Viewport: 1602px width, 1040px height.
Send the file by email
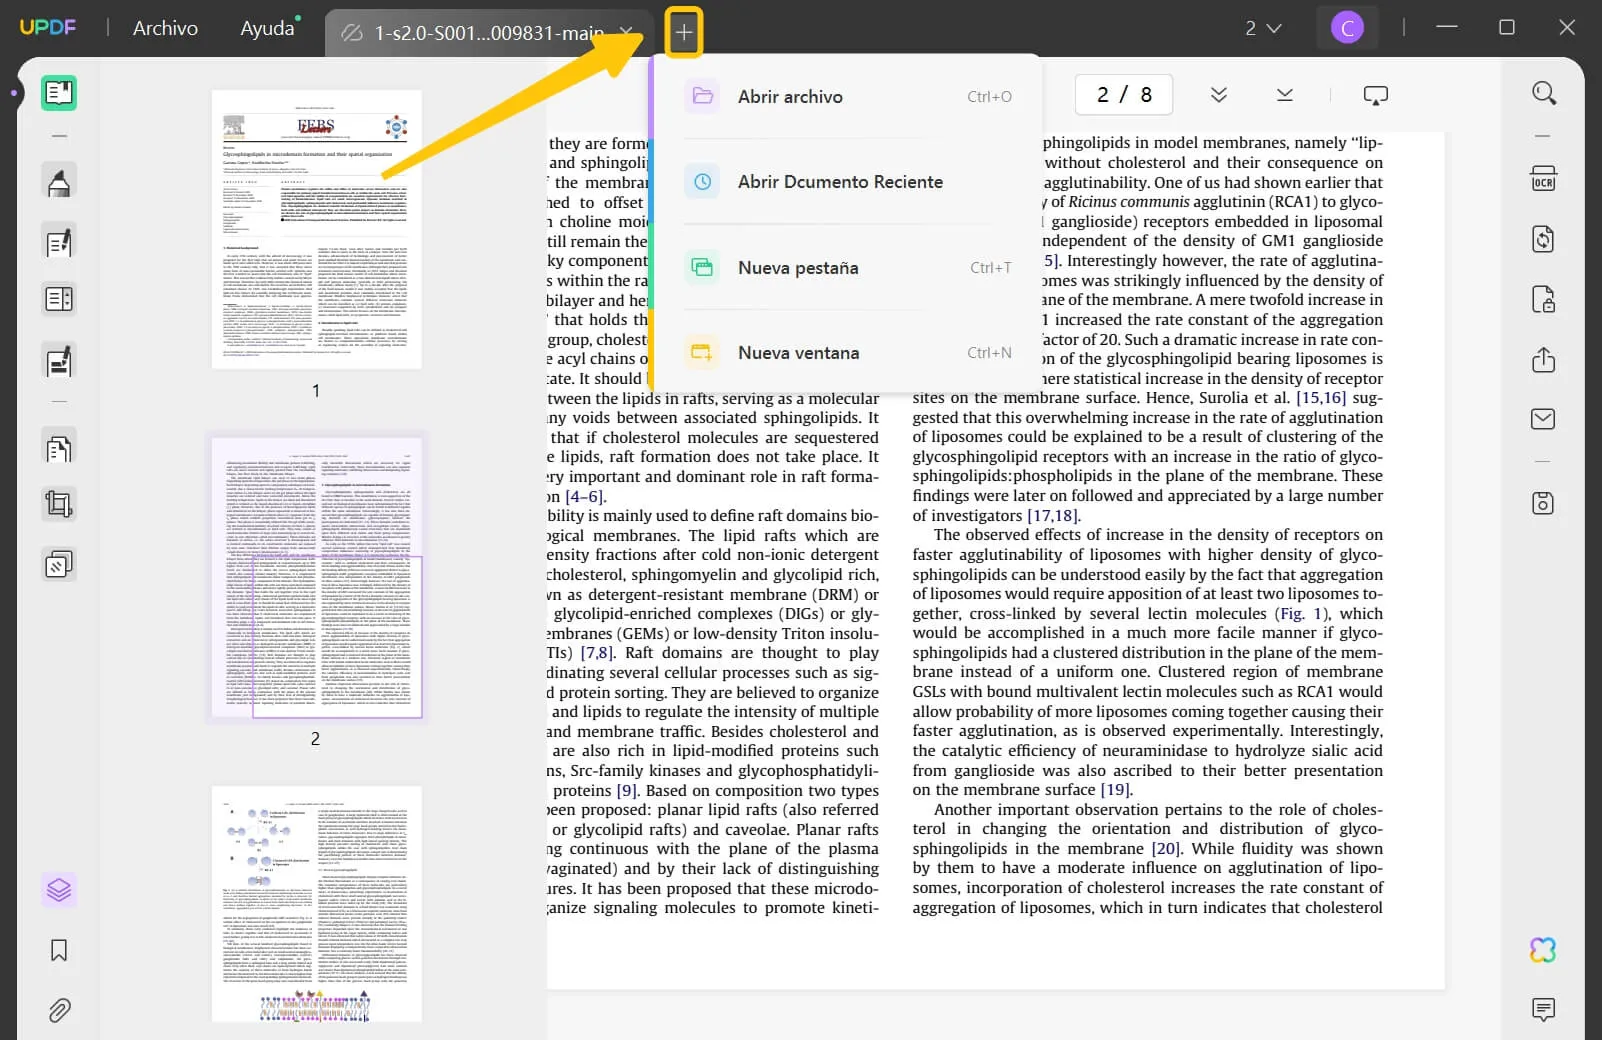click(1544, 419)
